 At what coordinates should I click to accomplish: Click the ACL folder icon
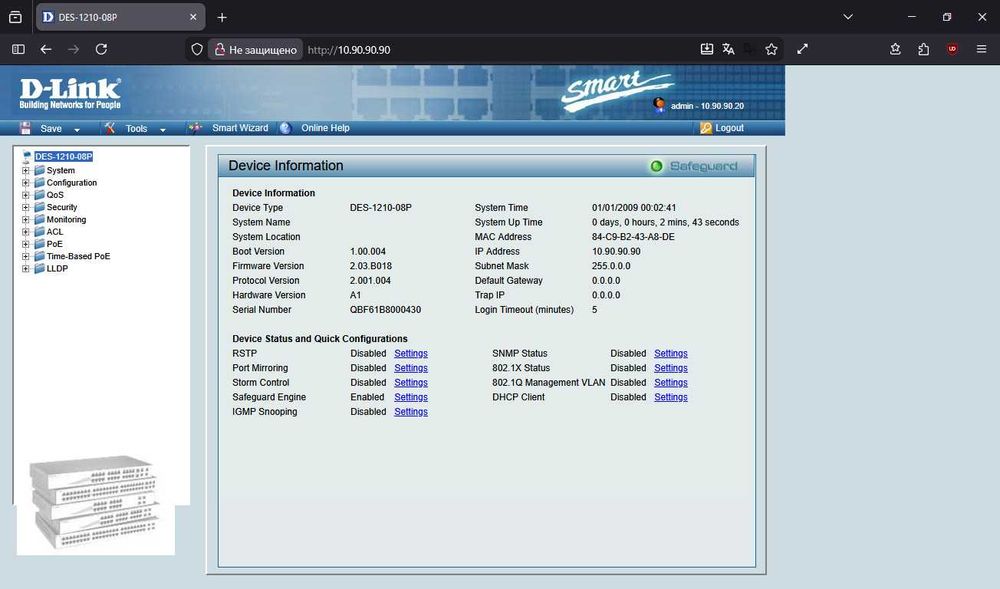coord(40,231)
